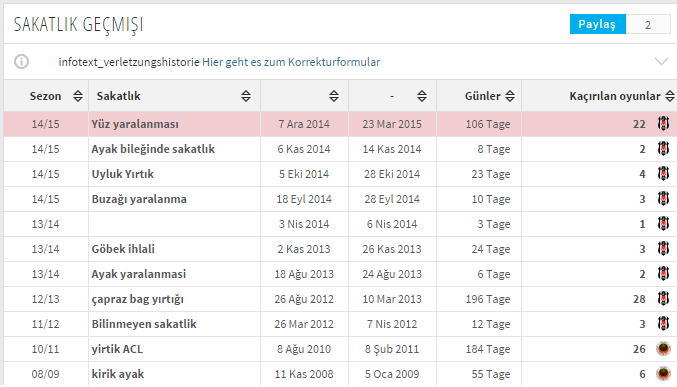Click club crest in Bilinmeyen sakatlik row

(664, 324)
